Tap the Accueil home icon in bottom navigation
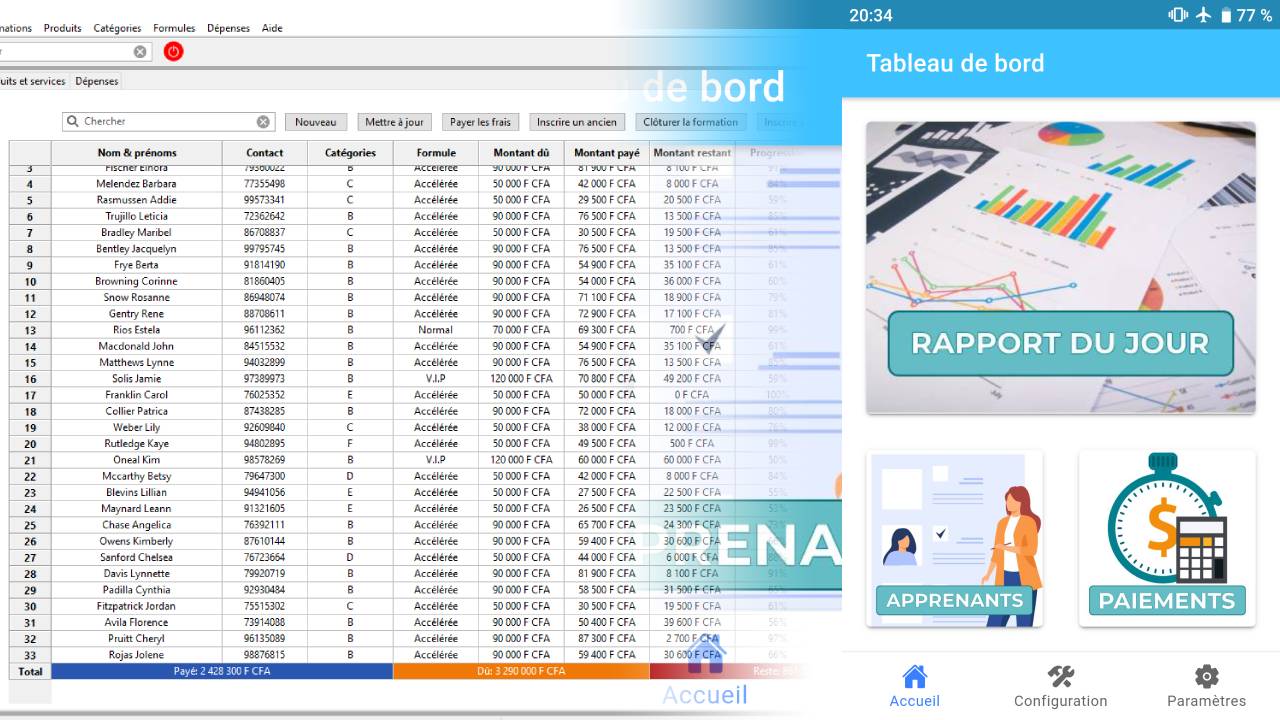The height and width of the screenshot is (720, 1280). (914, 678)
